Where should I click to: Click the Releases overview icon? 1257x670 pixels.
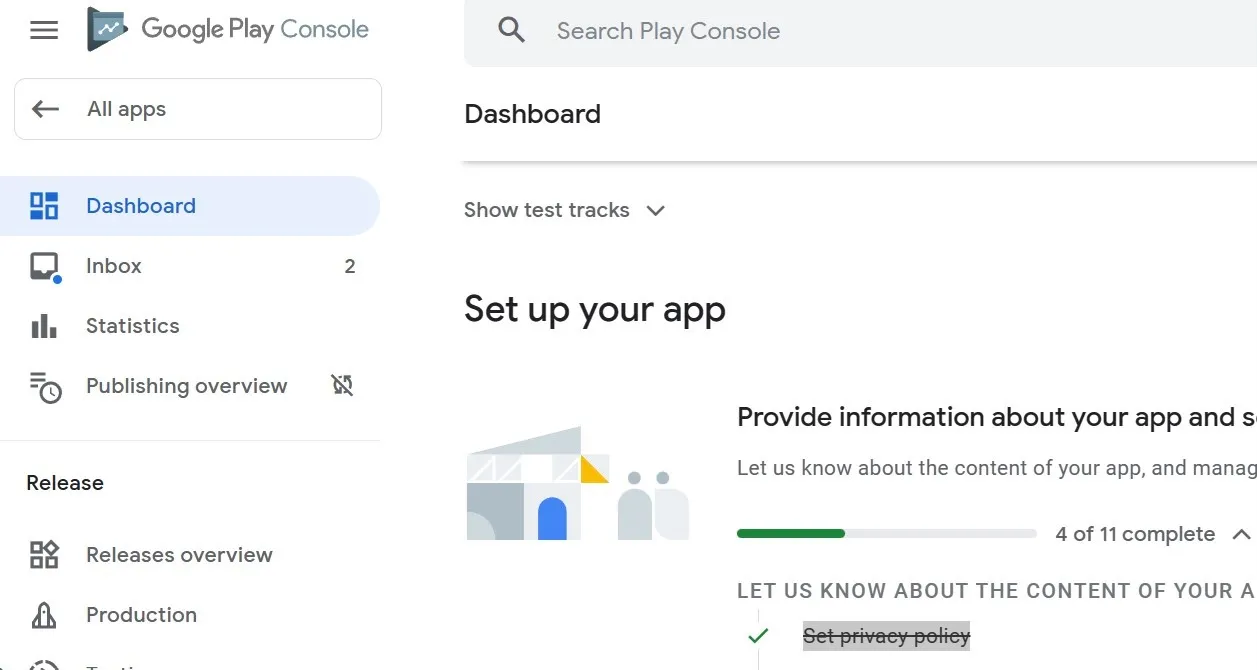44,555
